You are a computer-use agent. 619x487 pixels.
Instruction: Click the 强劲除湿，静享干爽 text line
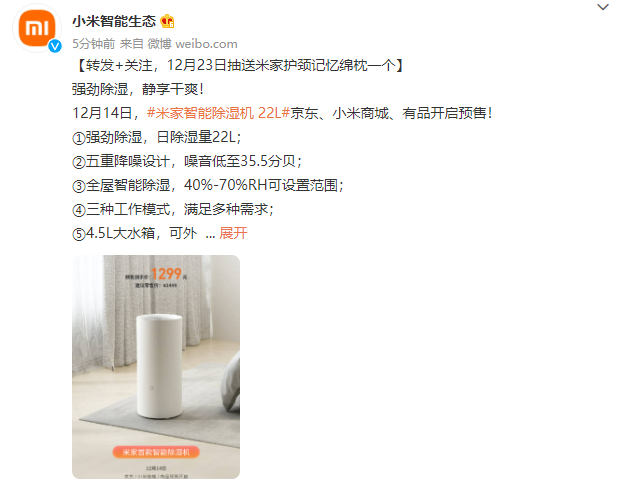pyautogui.click(x=138, y=89)
